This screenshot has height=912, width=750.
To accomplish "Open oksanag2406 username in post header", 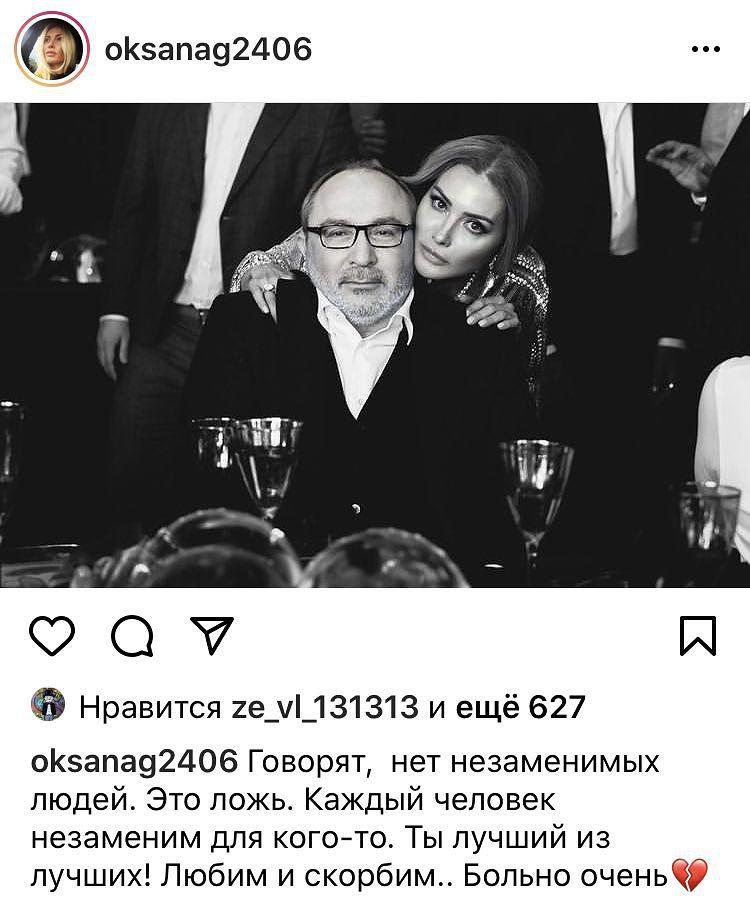I will (208, 49).
